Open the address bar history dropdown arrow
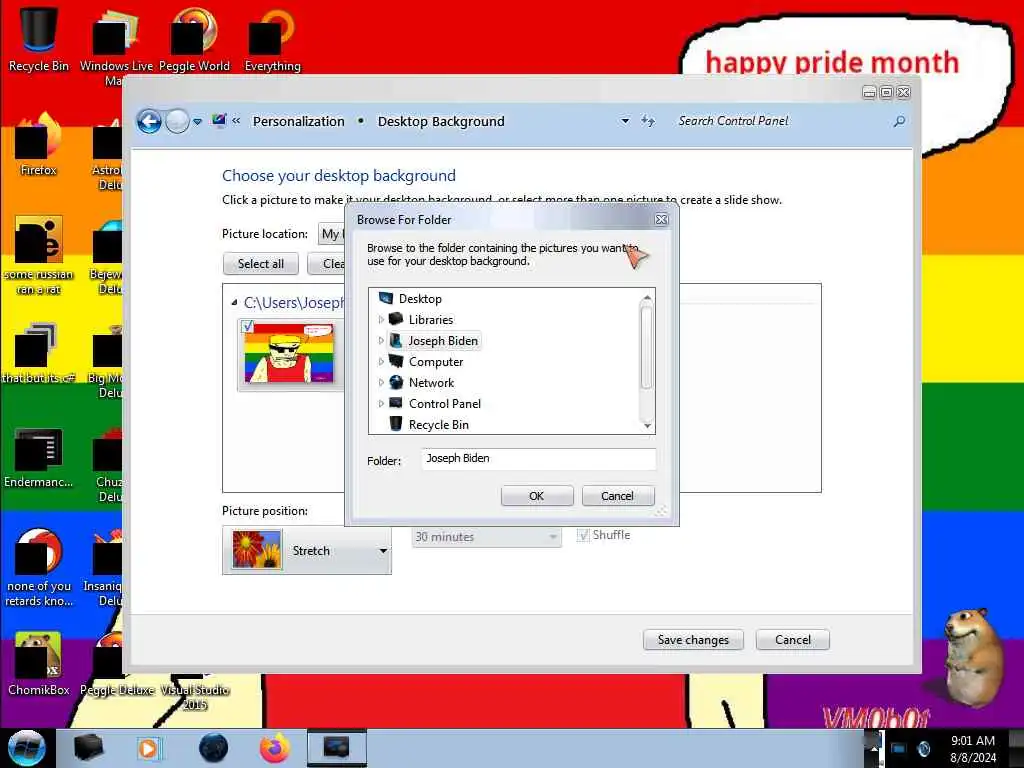 625,121
